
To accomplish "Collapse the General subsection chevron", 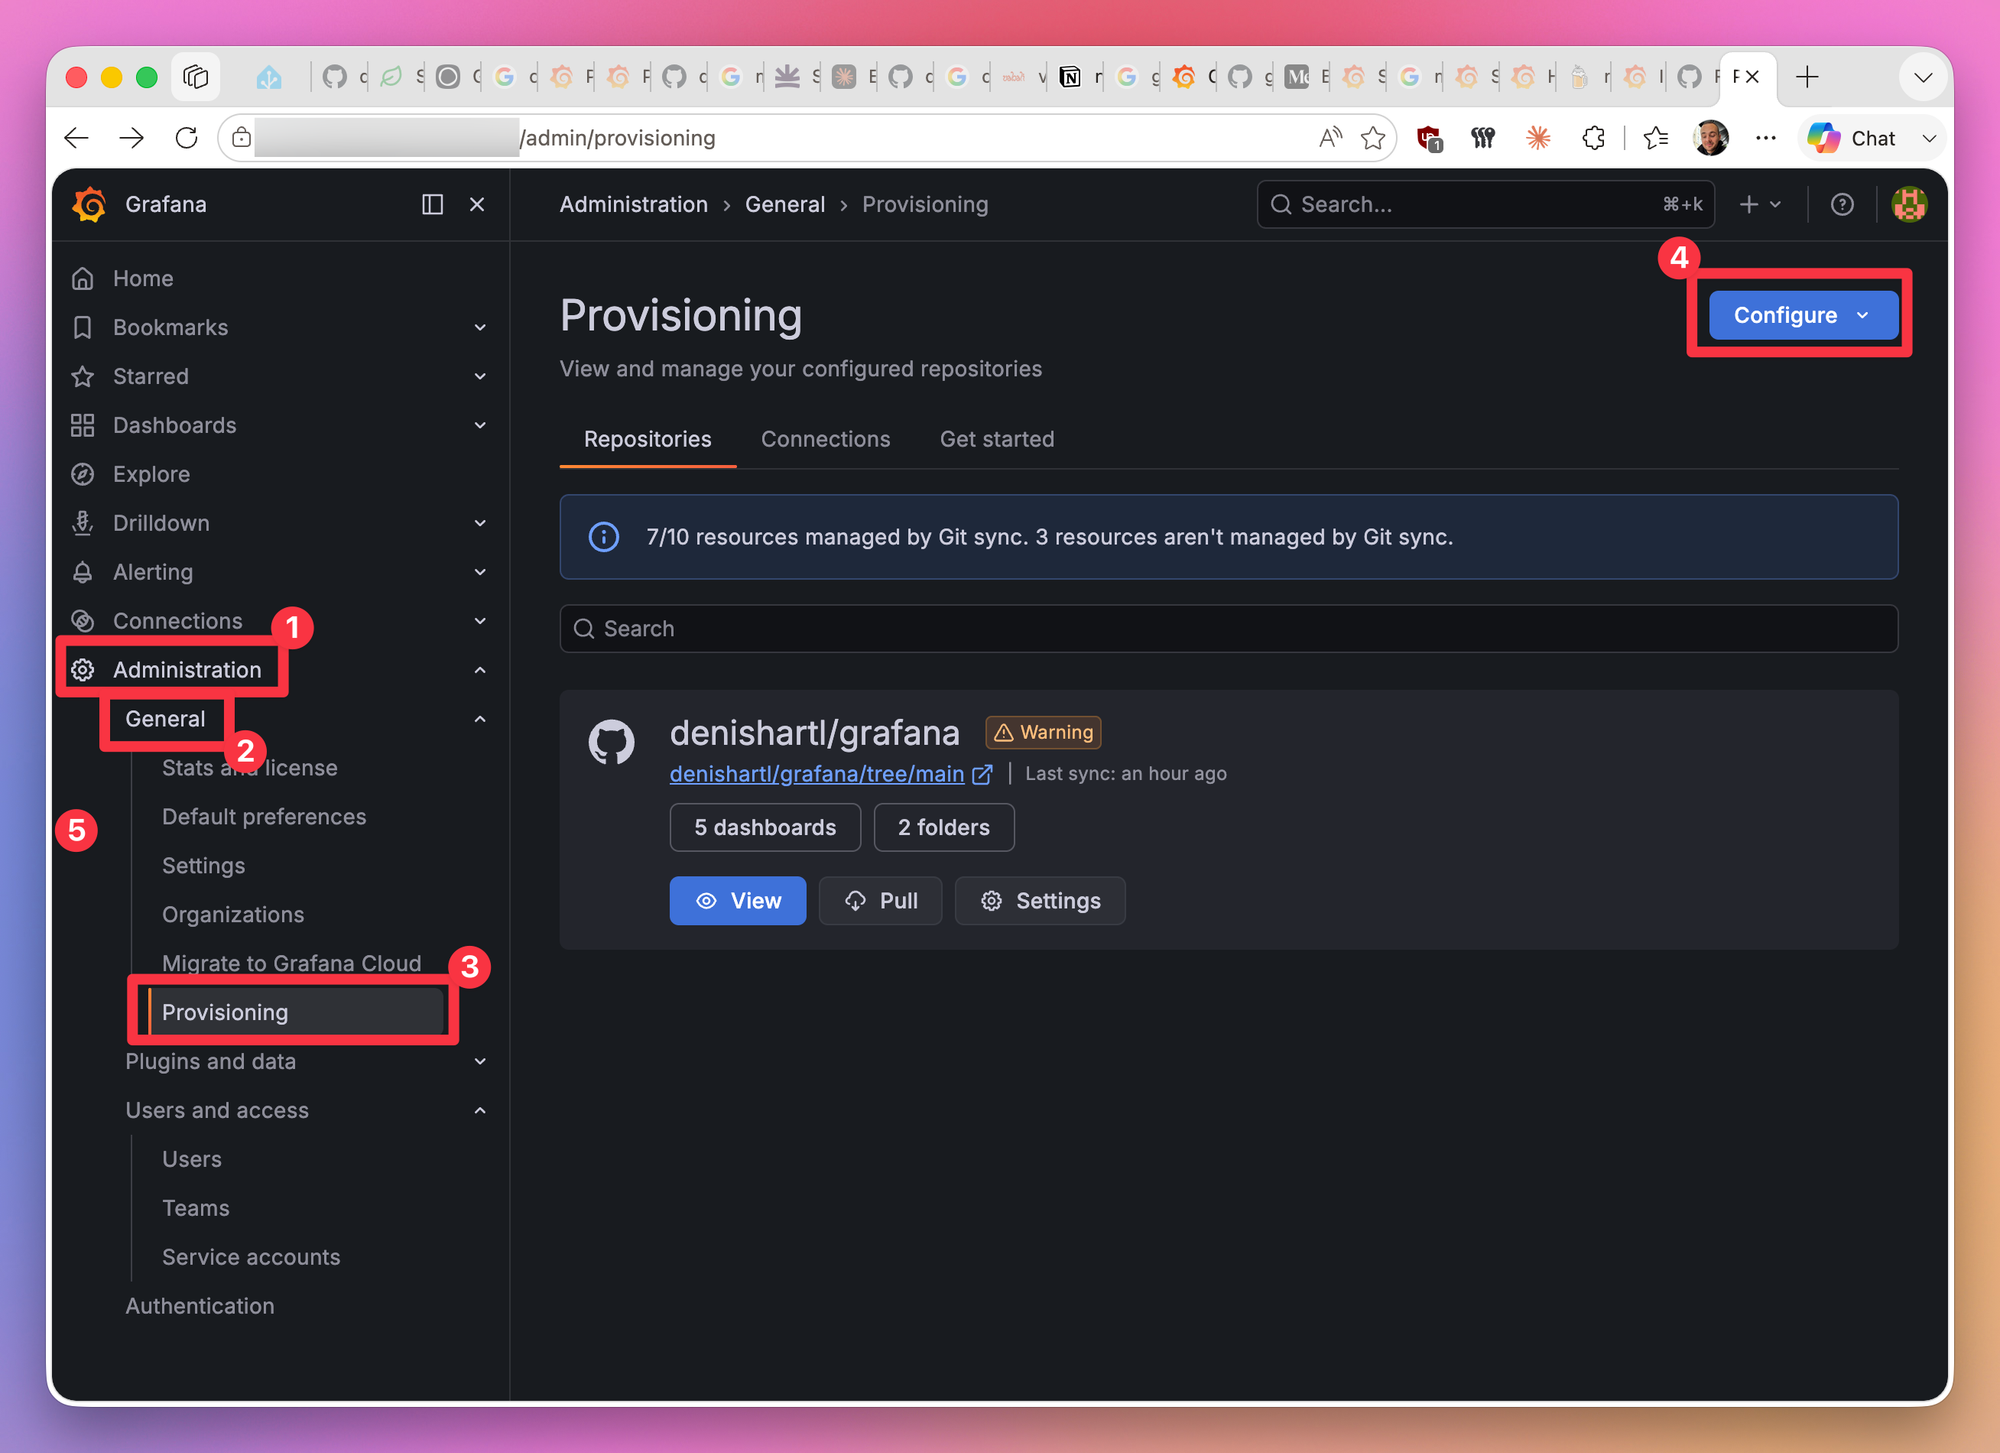I will coord(480,719).
